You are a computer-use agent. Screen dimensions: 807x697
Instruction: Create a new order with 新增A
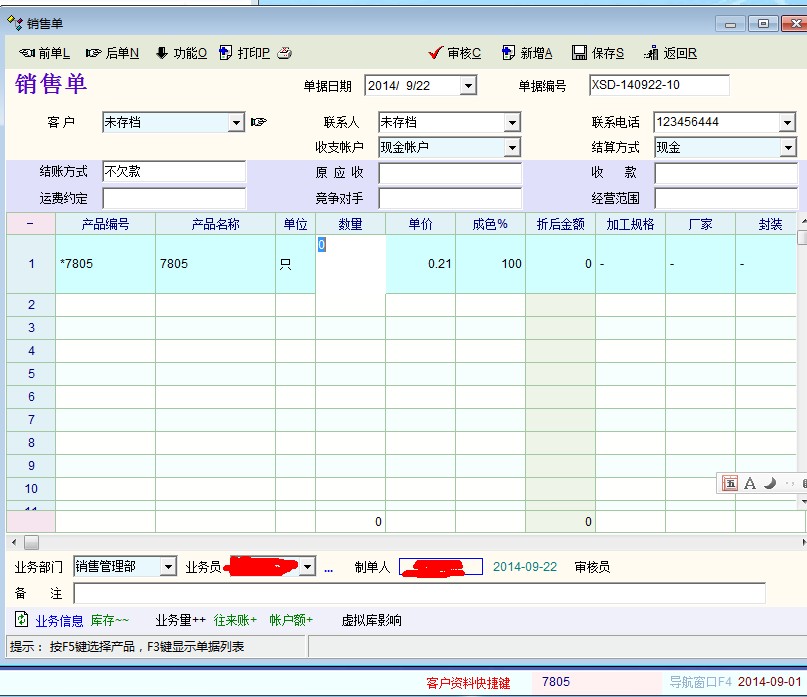click(527, 53)
